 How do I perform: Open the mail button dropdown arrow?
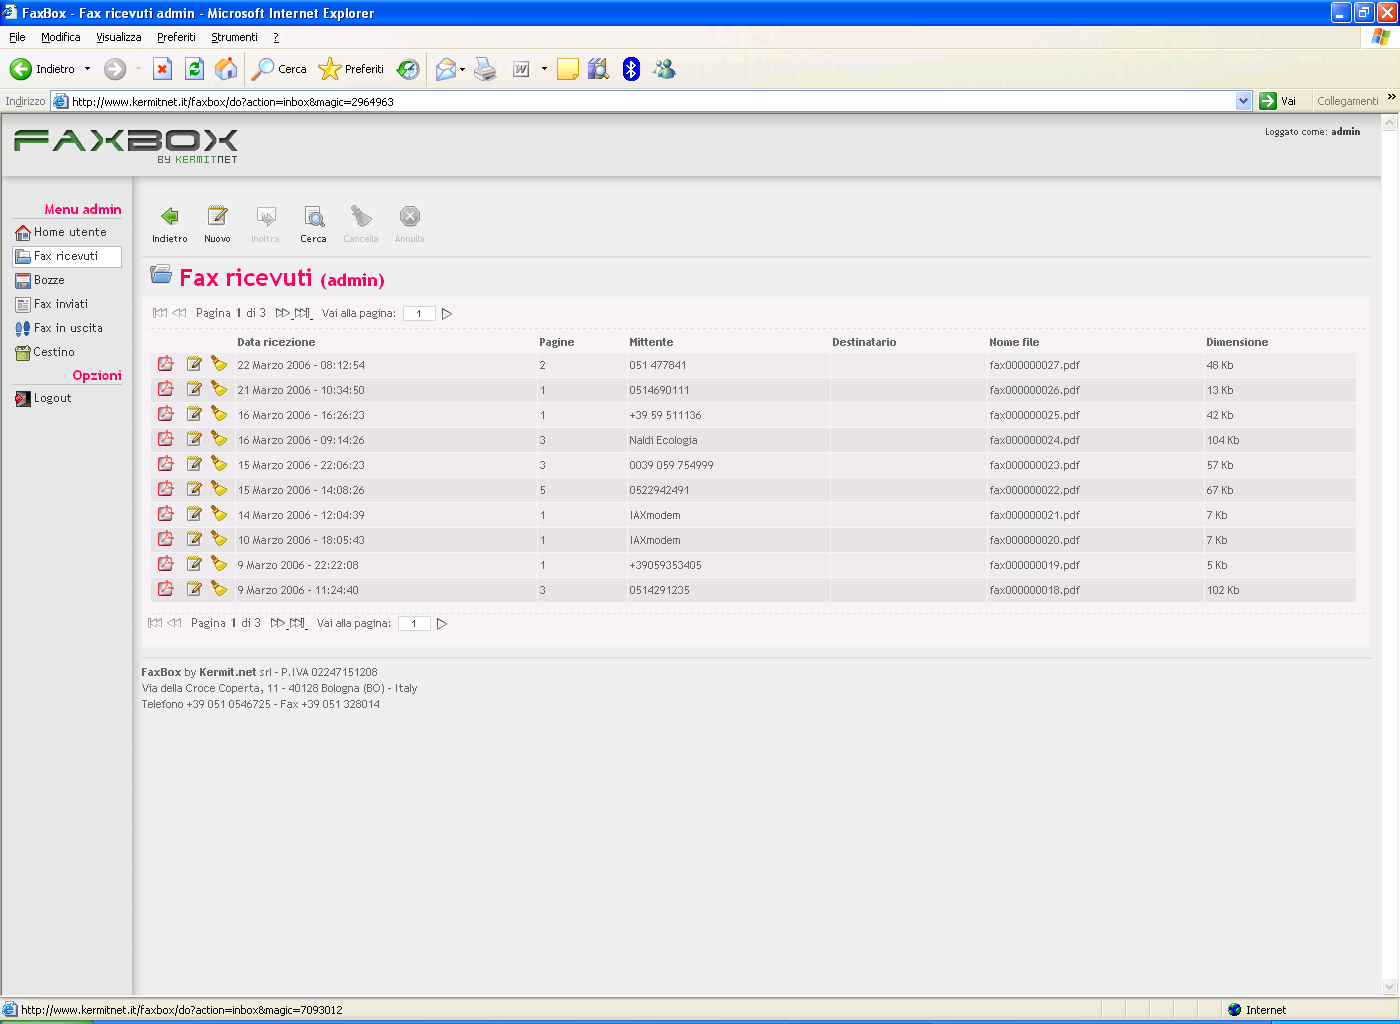click(462, 69)
